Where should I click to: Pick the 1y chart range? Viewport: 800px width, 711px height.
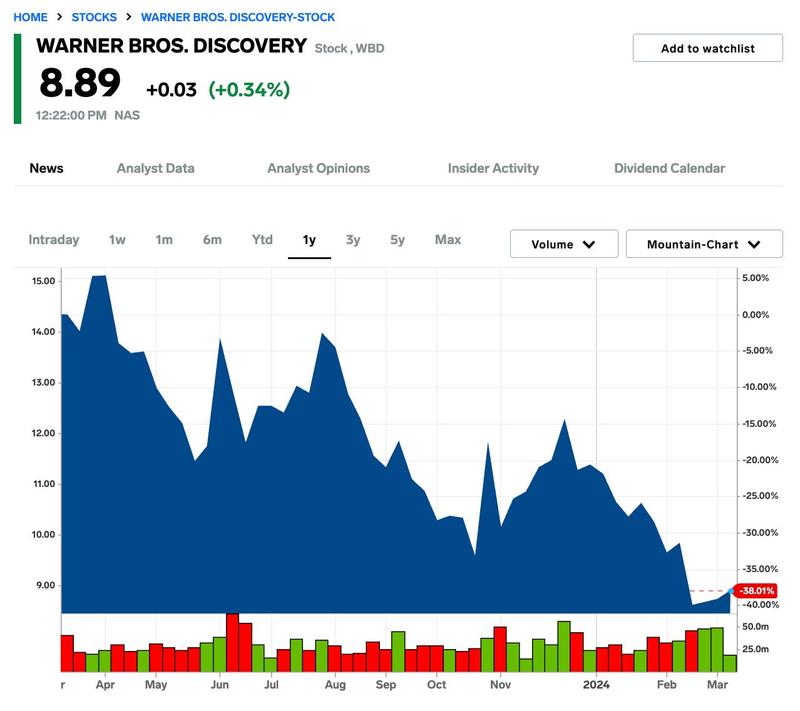pyautogui.click(x=309, y=240)
